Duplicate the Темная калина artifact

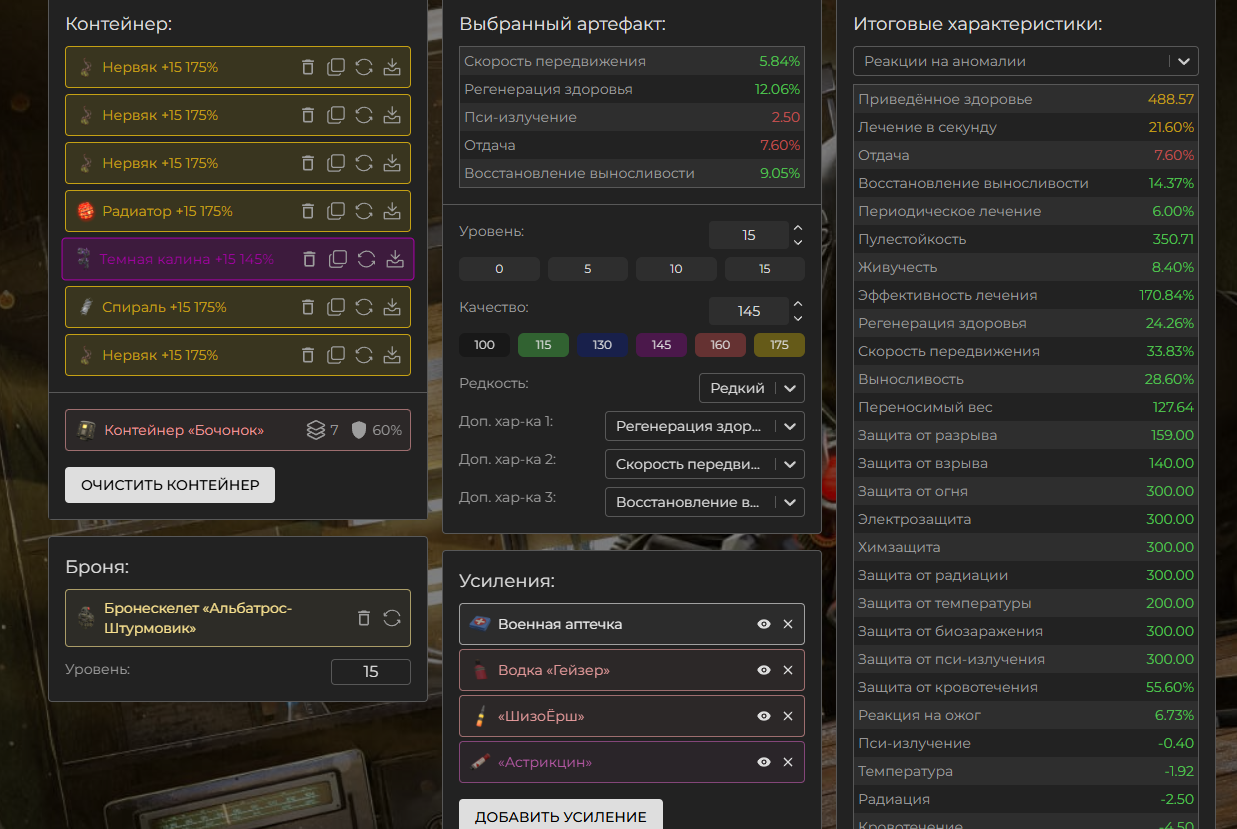338,259
